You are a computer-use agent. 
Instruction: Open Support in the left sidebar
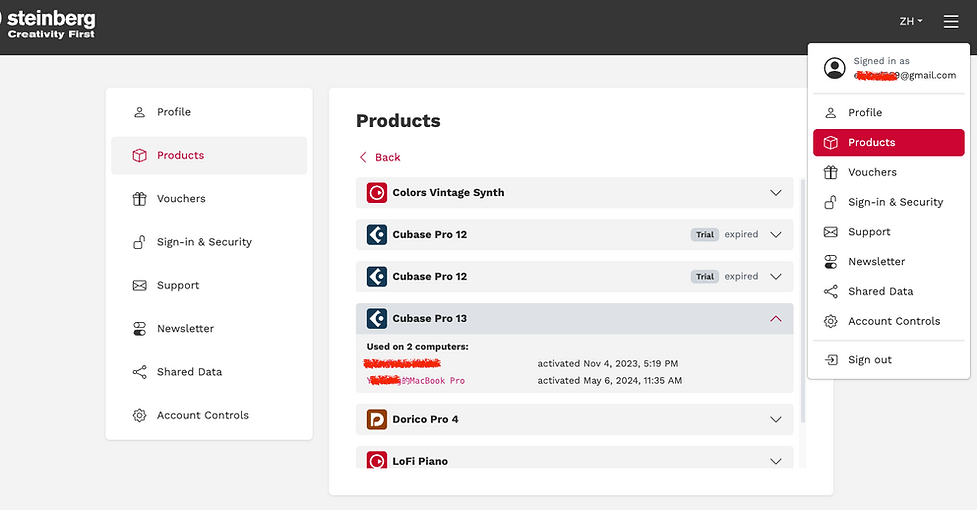point(209,285)
